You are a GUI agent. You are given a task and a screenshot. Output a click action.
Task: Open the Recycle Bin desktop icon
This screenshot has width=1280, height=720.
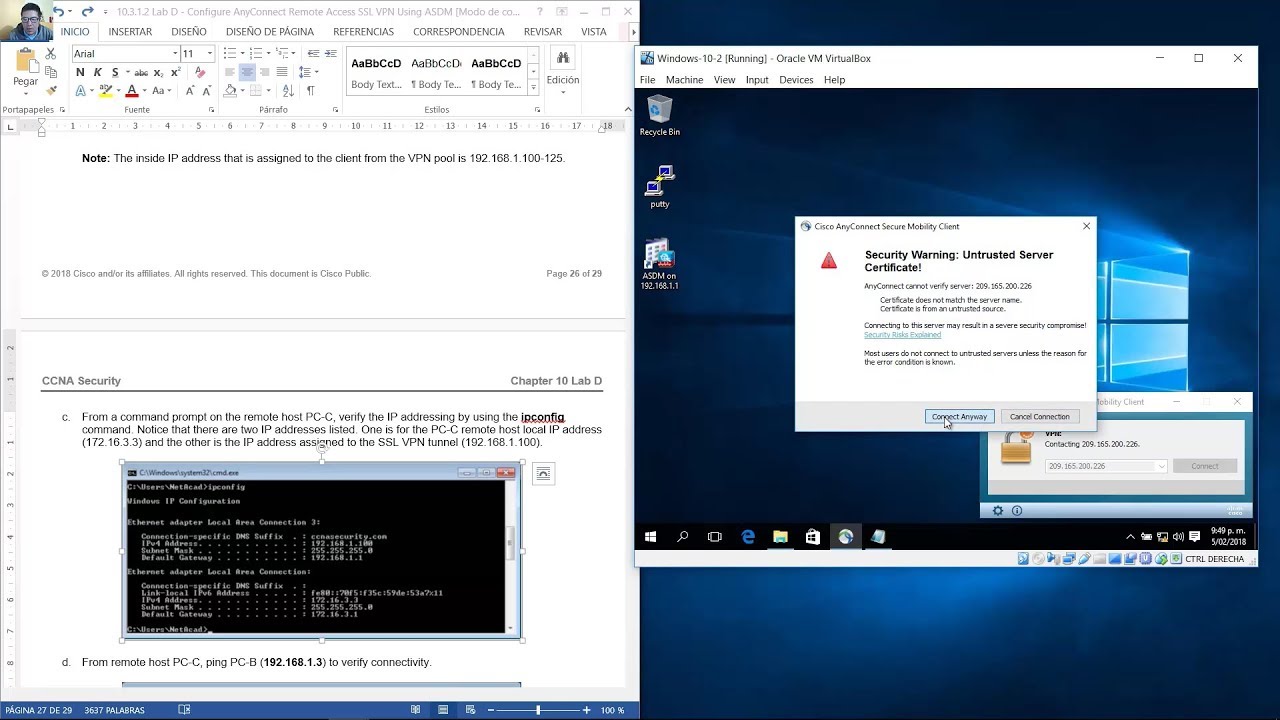coord(659,116)
